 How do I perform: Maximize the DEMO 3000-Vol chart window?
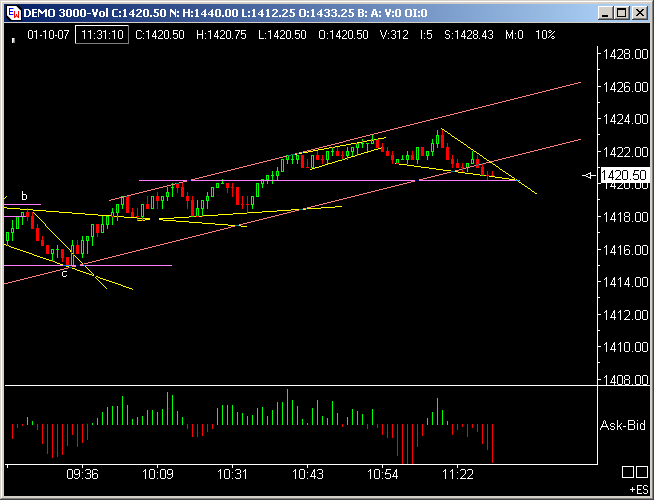(622, 13)
